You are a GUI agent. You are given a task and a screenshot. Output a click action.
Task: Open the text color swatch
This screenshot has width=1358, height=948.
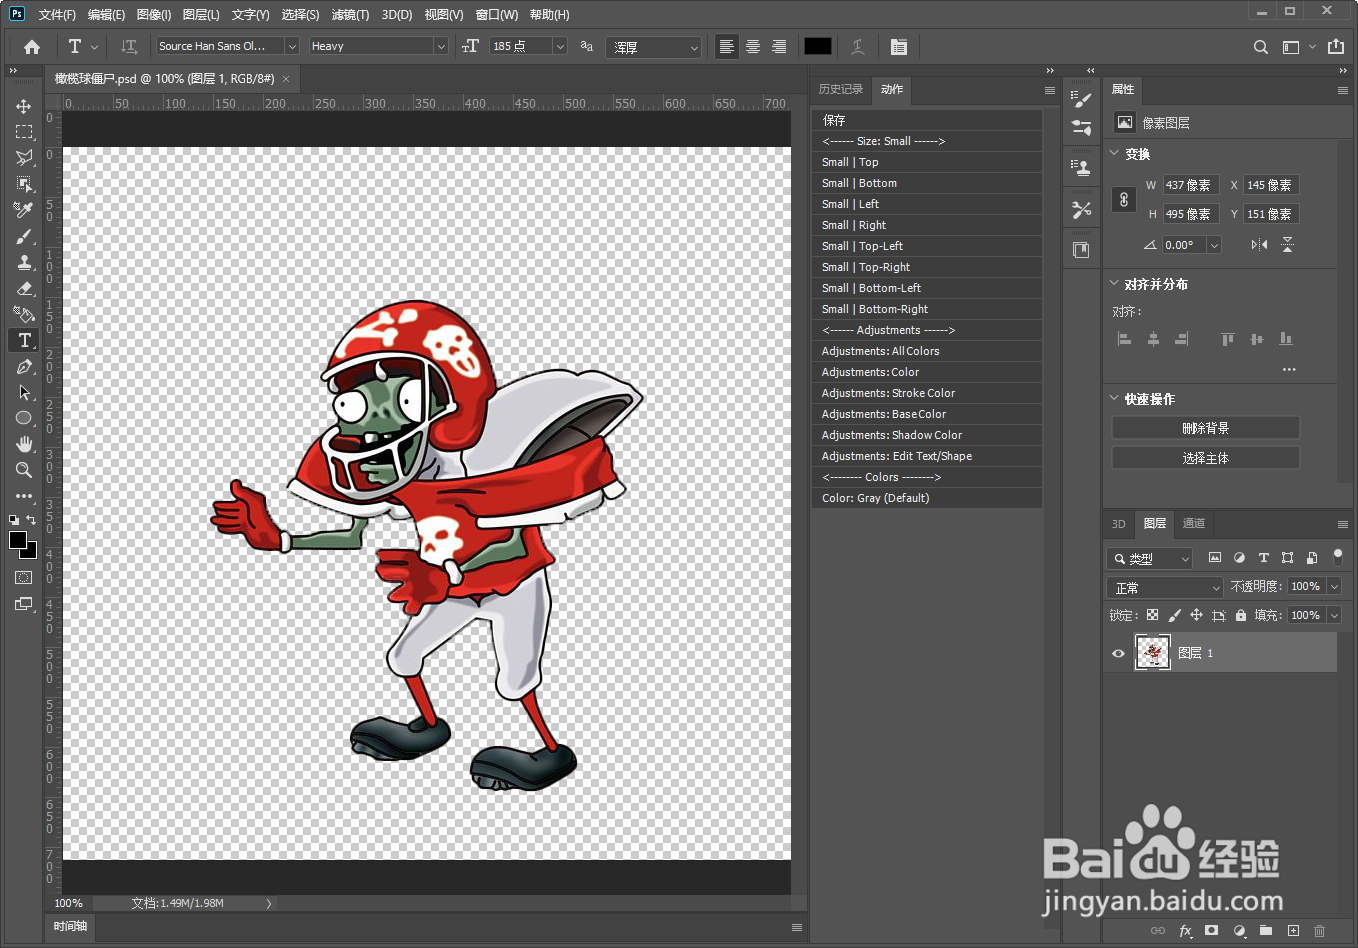pyautogui.click(x=818, y=46)
